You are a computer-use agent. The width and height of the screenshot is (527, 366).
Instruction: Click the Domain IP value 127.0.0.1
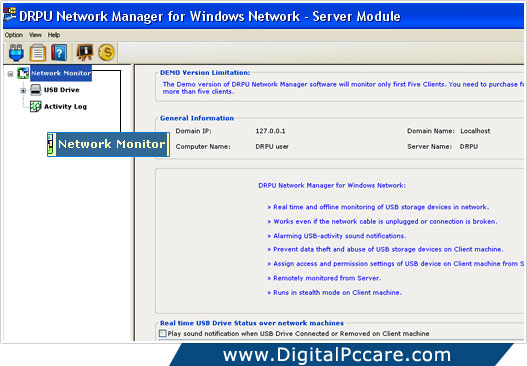[x=270, y=131]
